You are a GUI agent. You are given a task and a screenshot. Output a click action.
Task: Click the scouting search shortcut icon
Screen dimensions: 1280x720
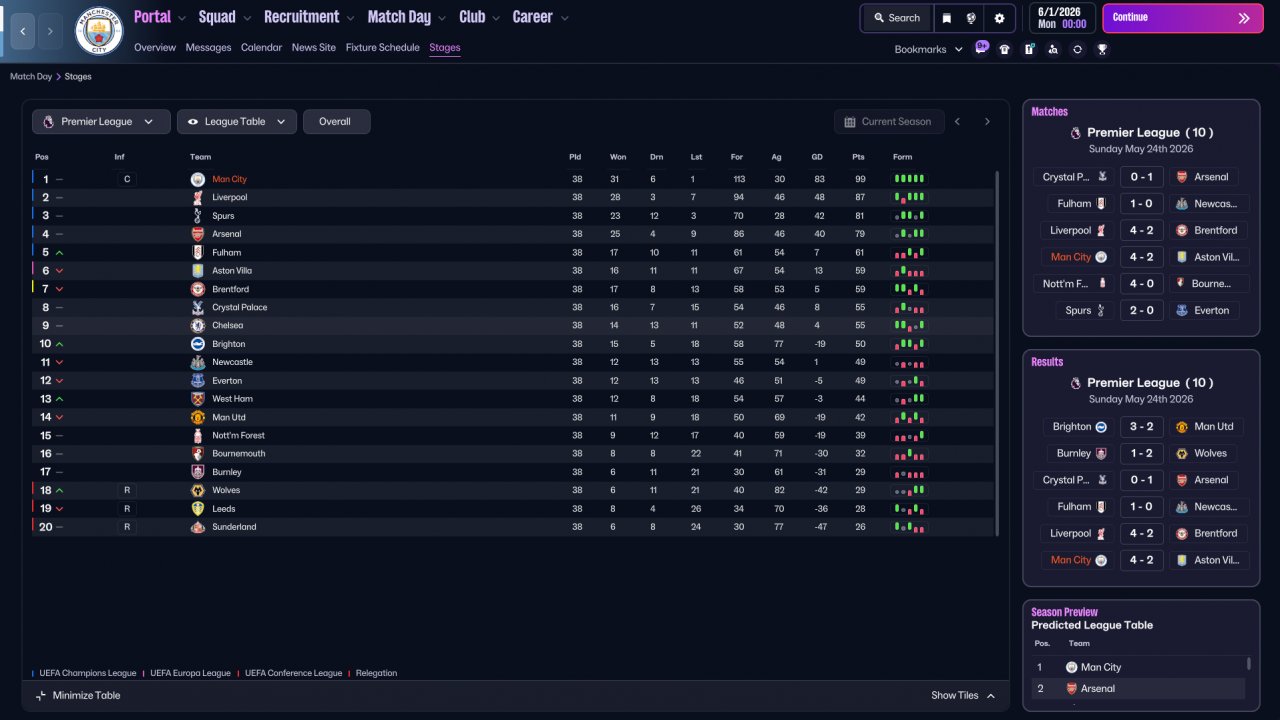coord(1053,49)
